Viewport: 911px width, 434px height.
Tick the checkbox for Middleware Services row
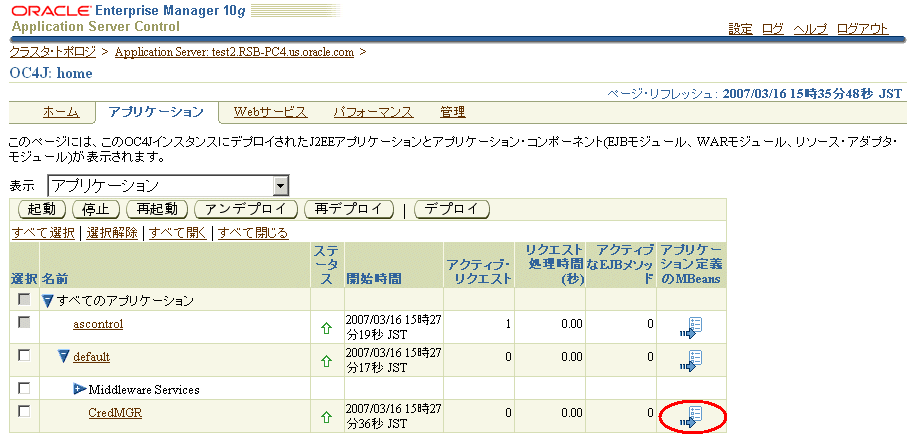coord(24,388)
